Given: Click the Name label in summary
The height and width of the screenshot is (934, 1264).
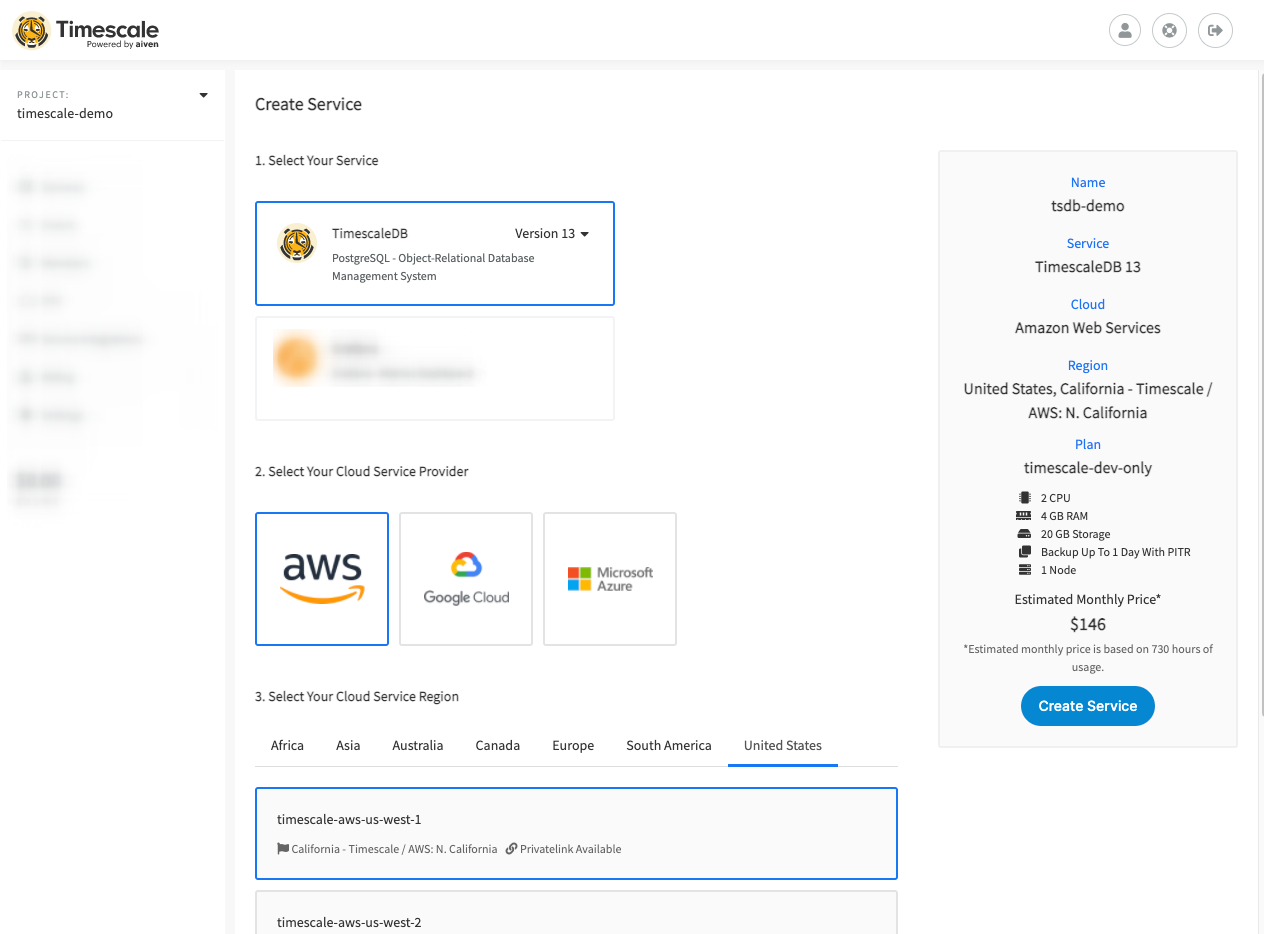Looking at the screenshot, I should click(1088, 183).
